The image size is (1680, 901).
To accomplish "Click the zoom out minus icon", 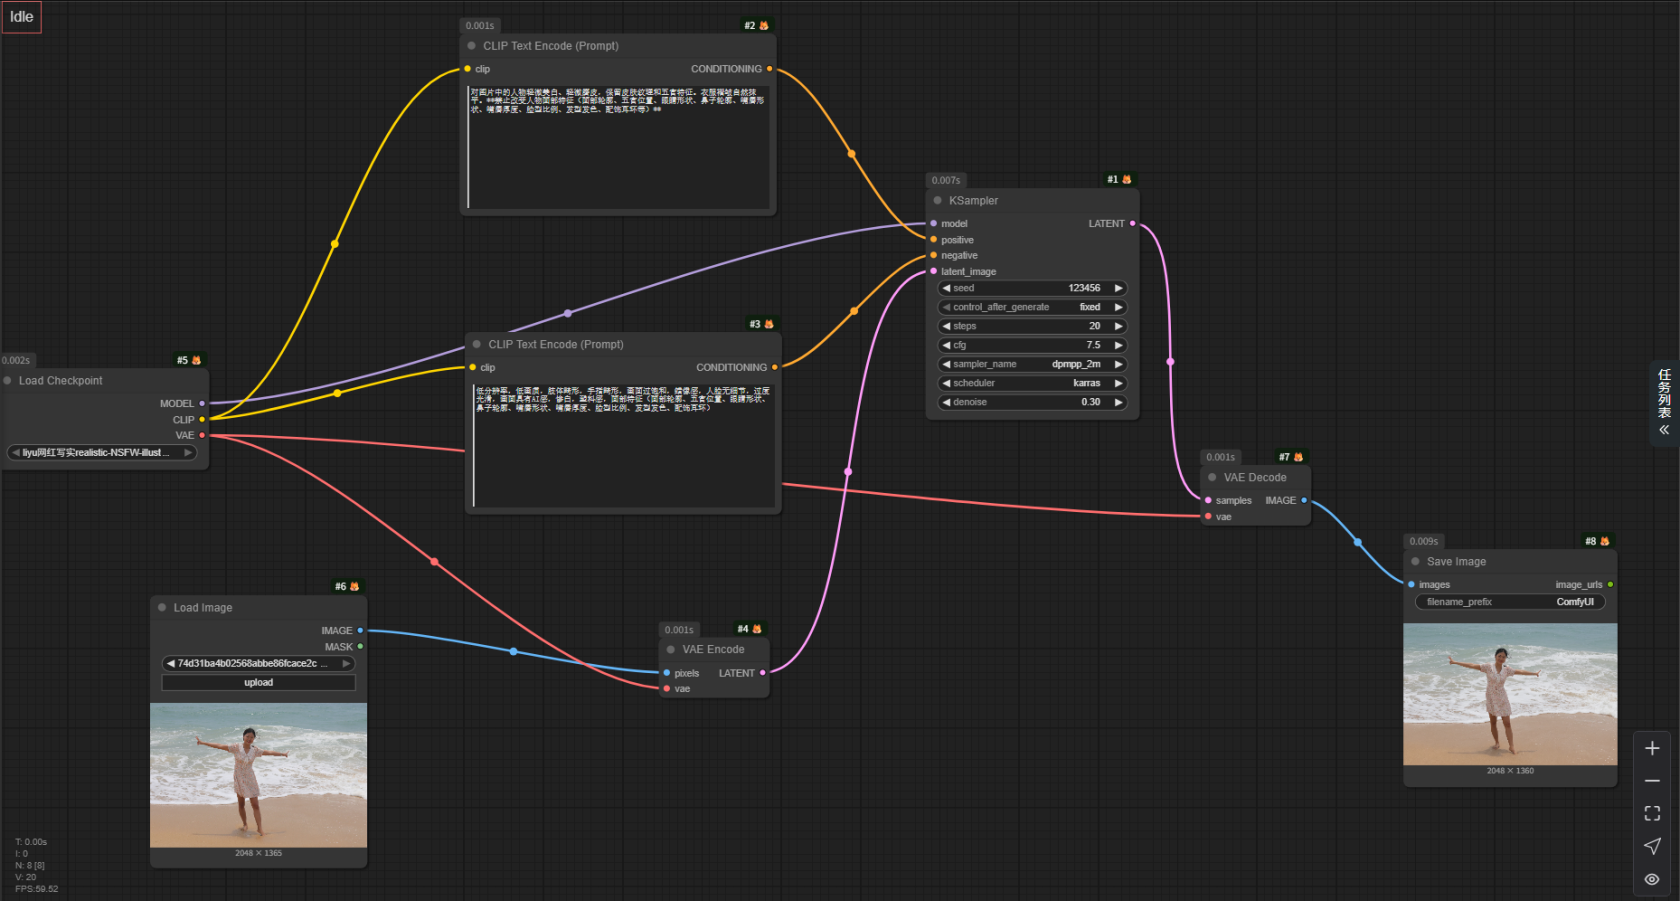I will pos(1652,781).
